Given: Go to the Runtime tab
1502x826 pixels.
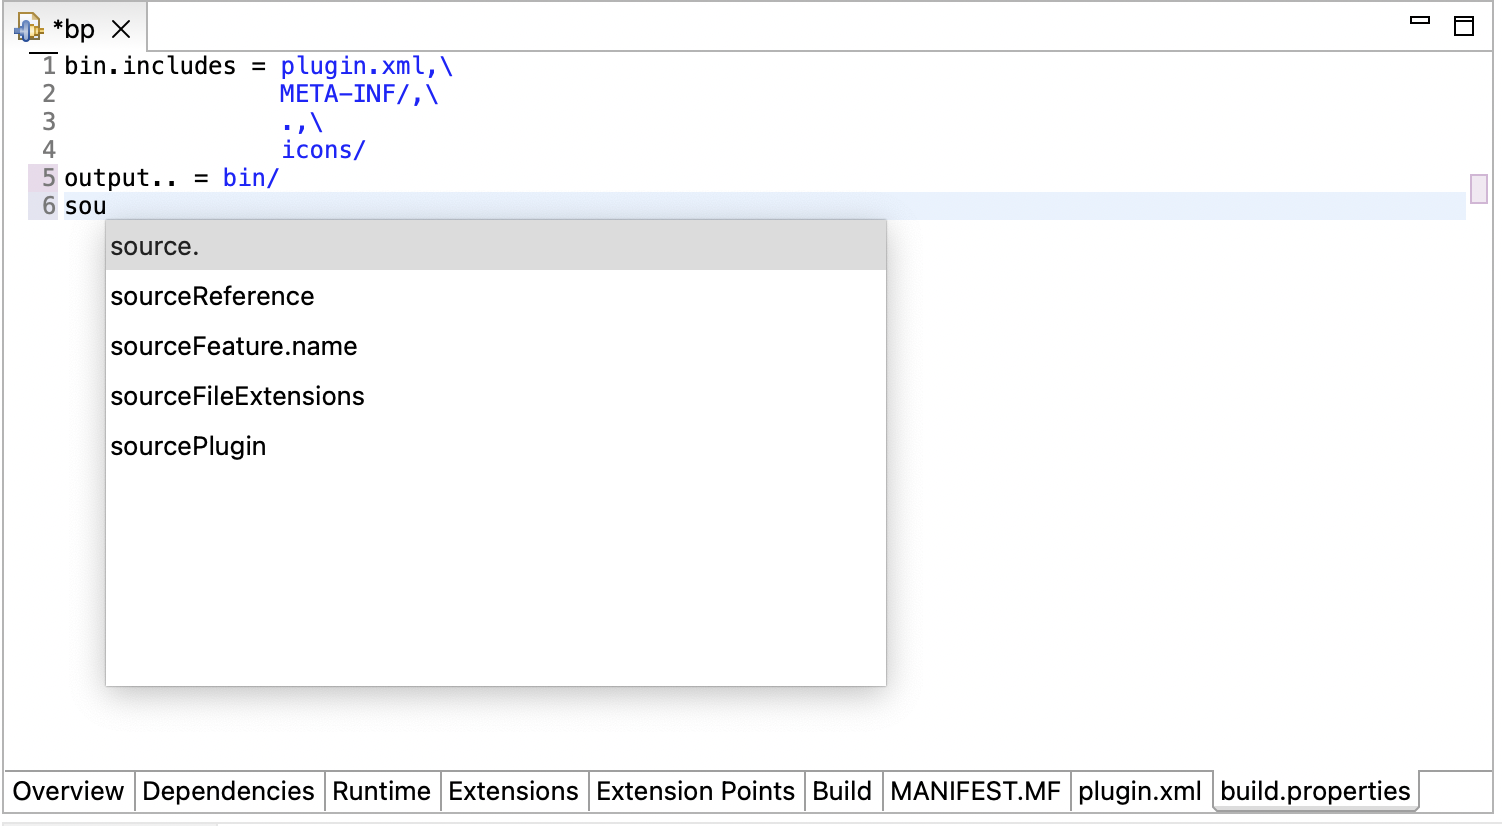Looking at the screenshot, I should click(x=381, y=791).
